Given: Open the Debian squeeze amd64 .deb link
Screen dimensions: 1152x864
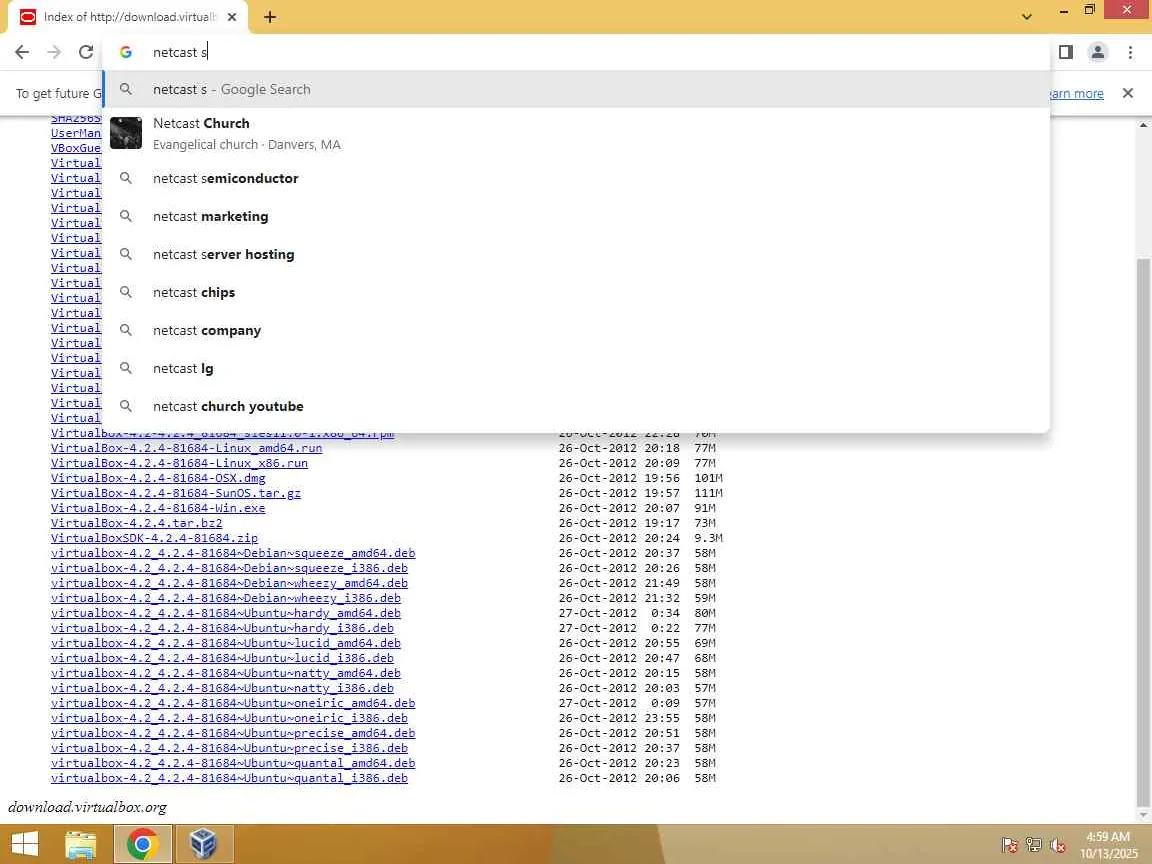Looking at the screenshot, I should 233,553.
